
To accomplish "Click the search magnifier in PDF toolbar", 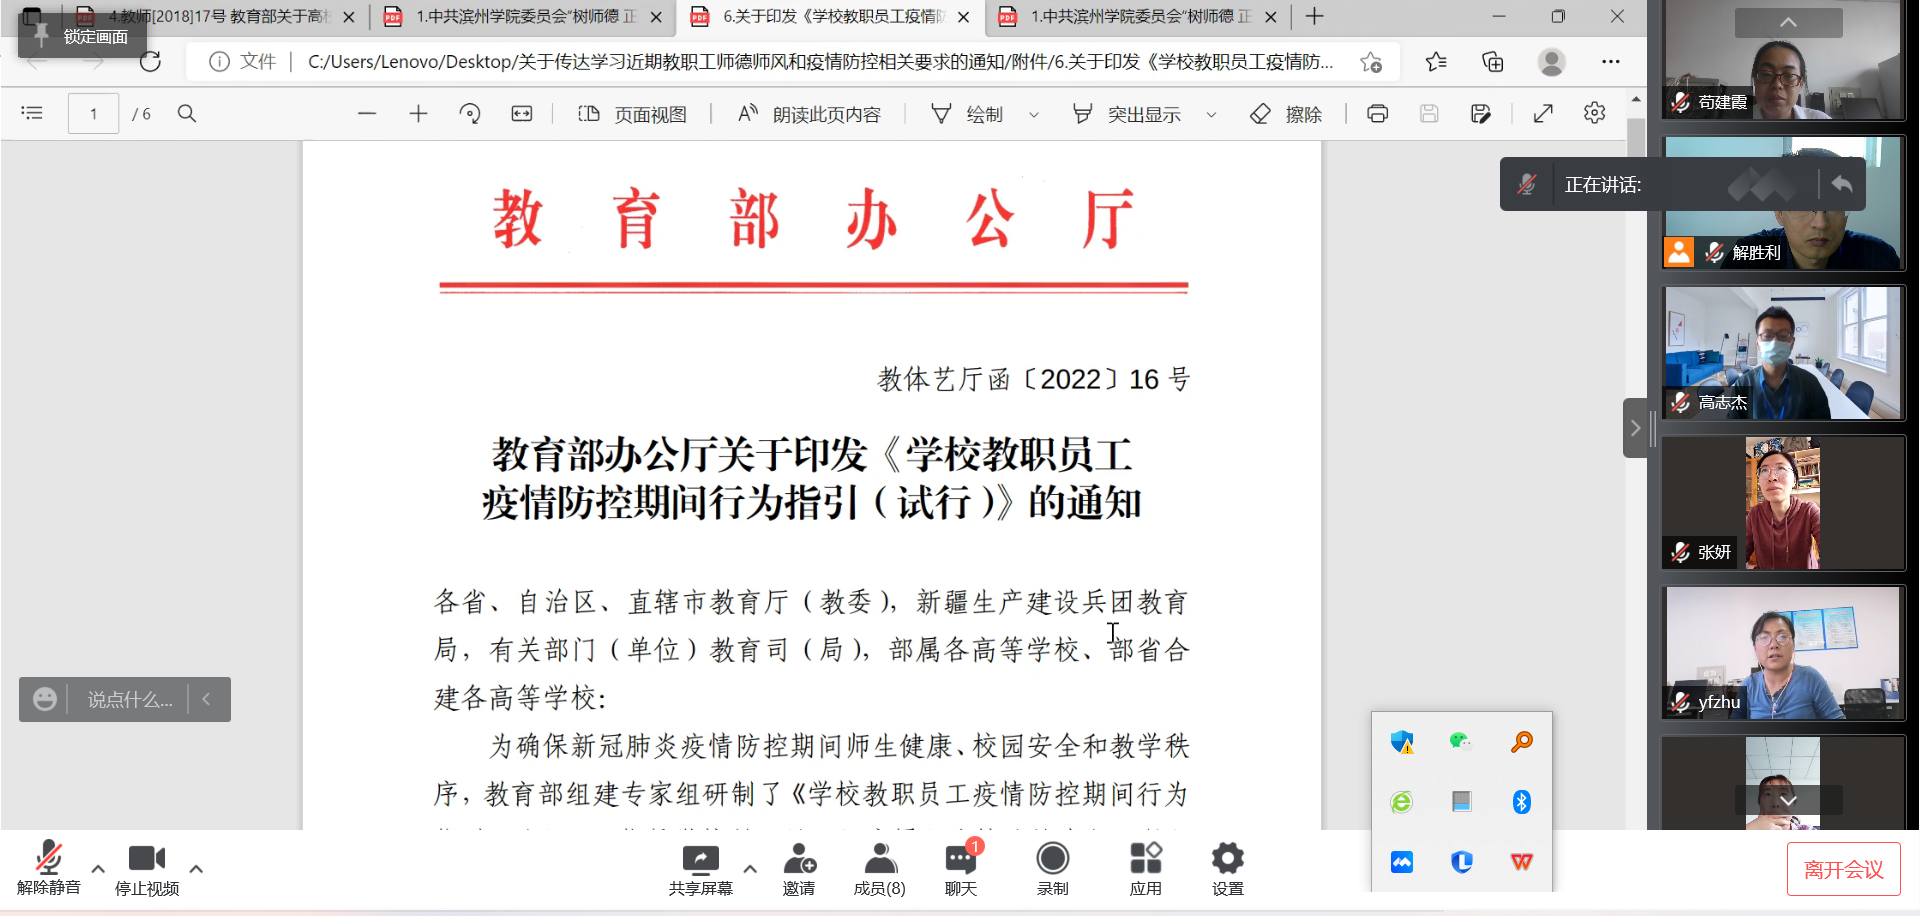I will (187, 114).
